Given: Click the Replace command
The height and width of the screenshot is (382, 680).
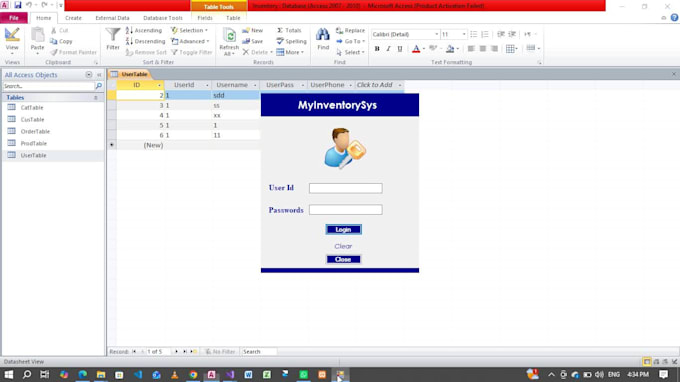Looking at the screenshot, I should (350, 30).
